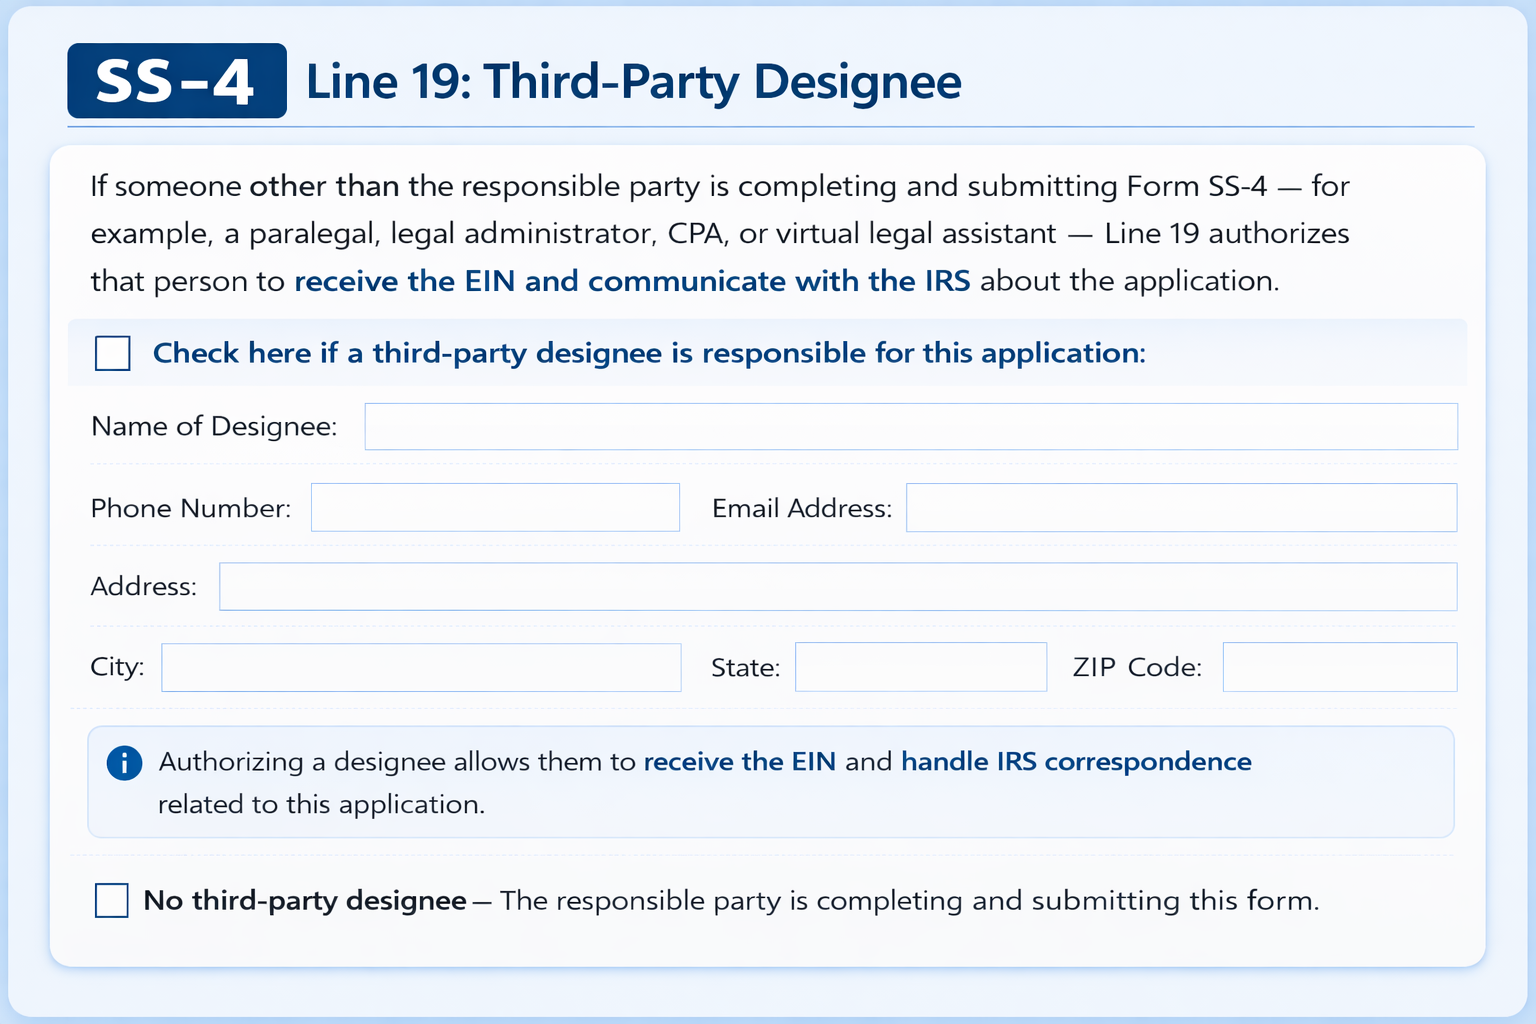Check the No third-party designee option
This screenshot has width=1536, height=1024.
click(x=111, y=900)
